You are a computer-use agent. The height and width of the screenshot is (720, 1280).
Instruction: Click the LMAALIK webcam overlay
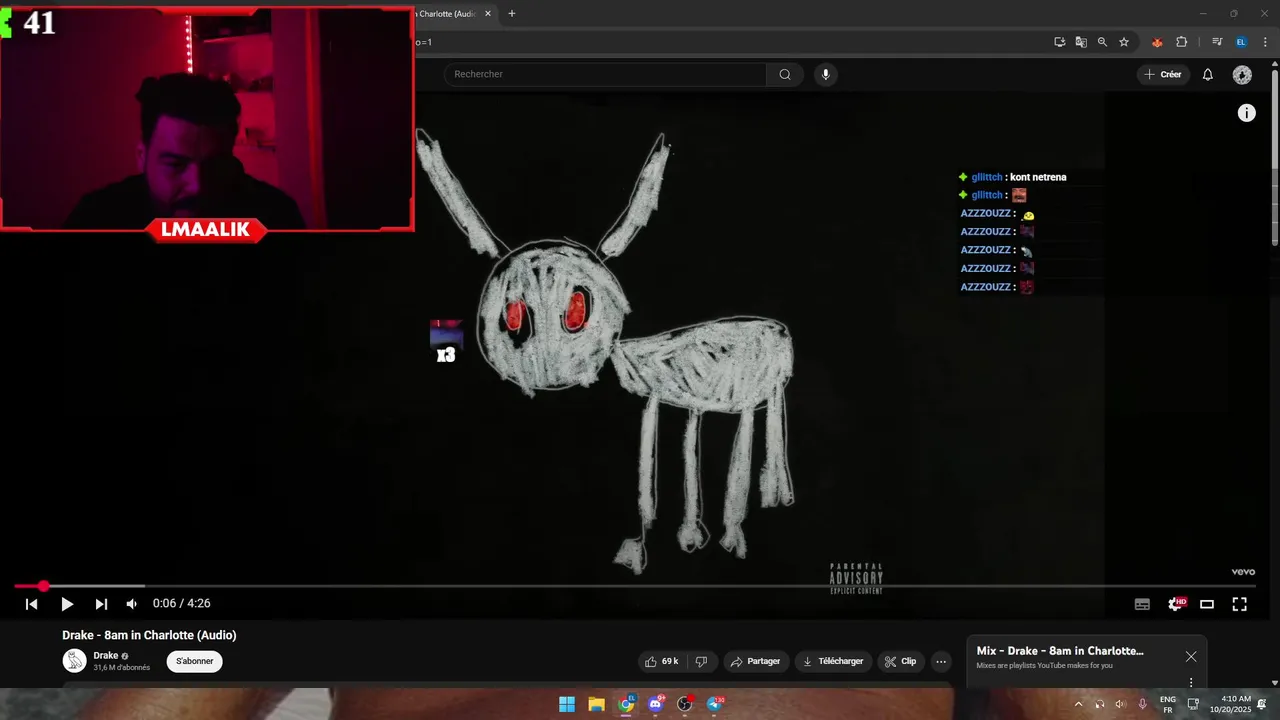(207, 125)
